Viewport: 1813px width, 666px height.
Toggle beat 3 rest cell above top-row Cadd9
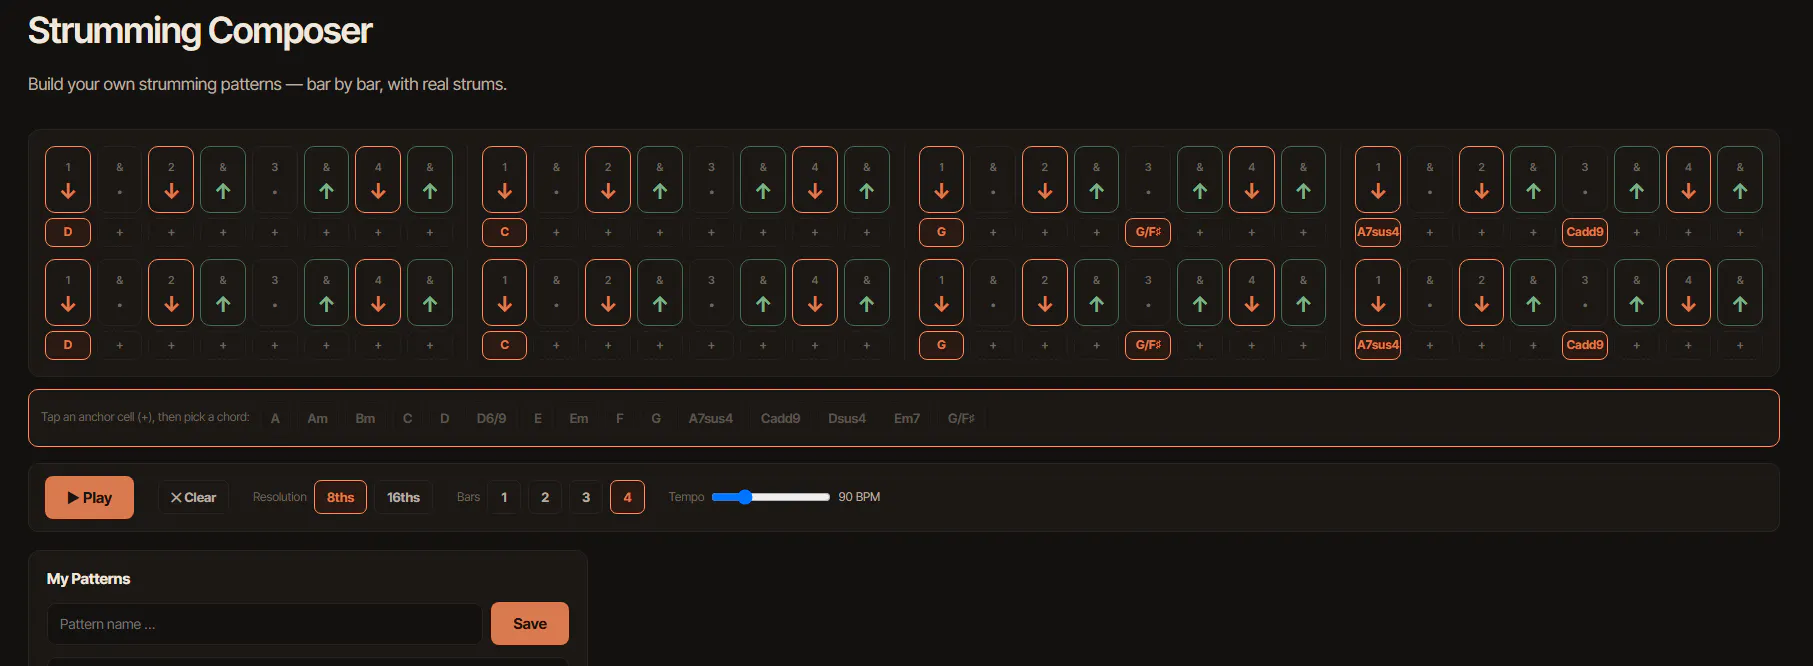pyautogui.click(x=1585, y=180)
